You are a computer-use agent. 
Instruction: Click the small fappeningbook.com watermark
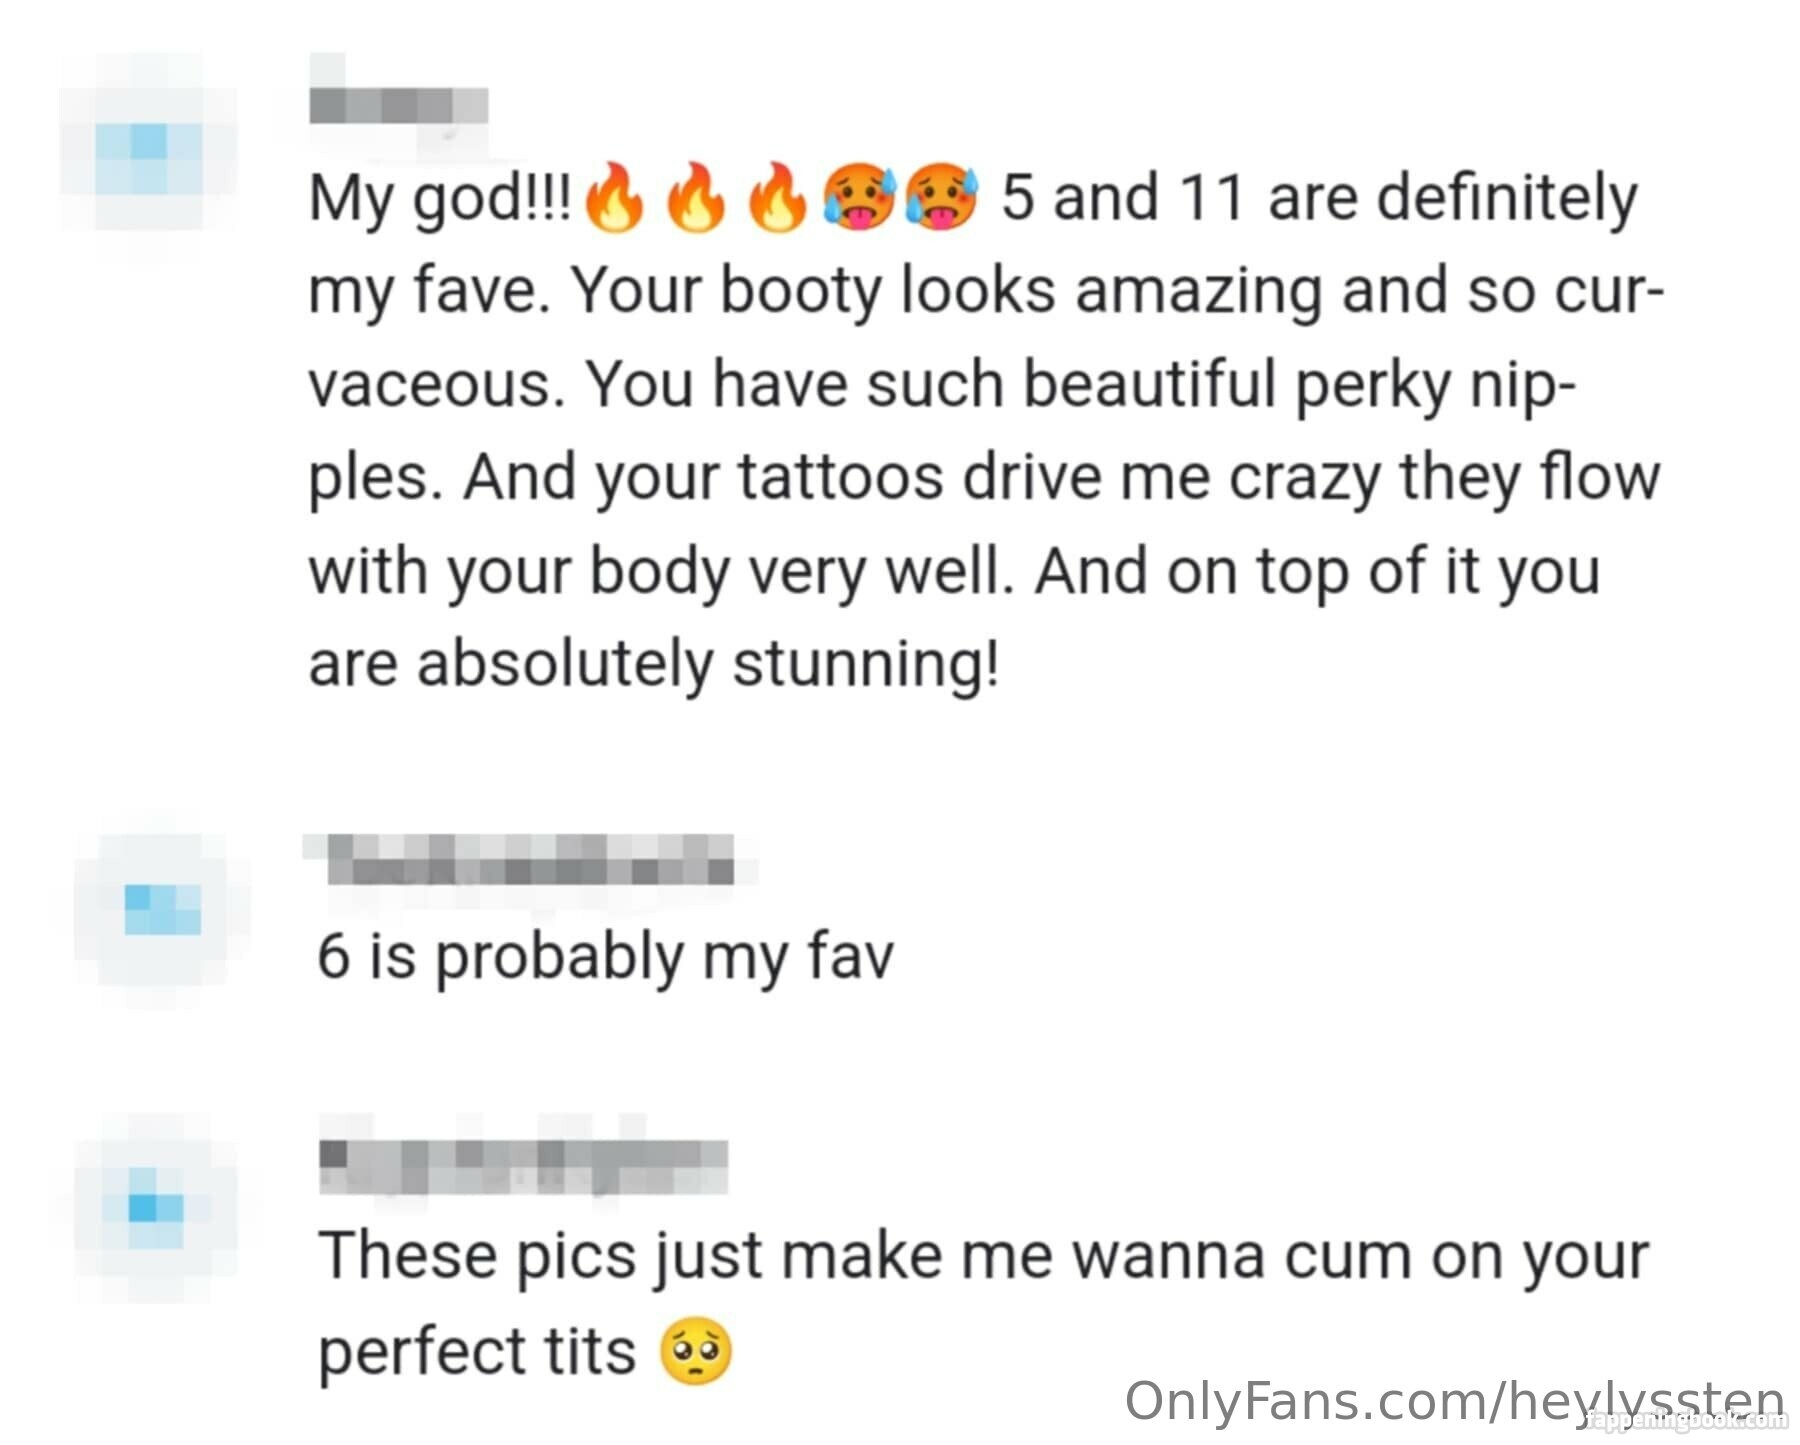click(1687, 1420)
